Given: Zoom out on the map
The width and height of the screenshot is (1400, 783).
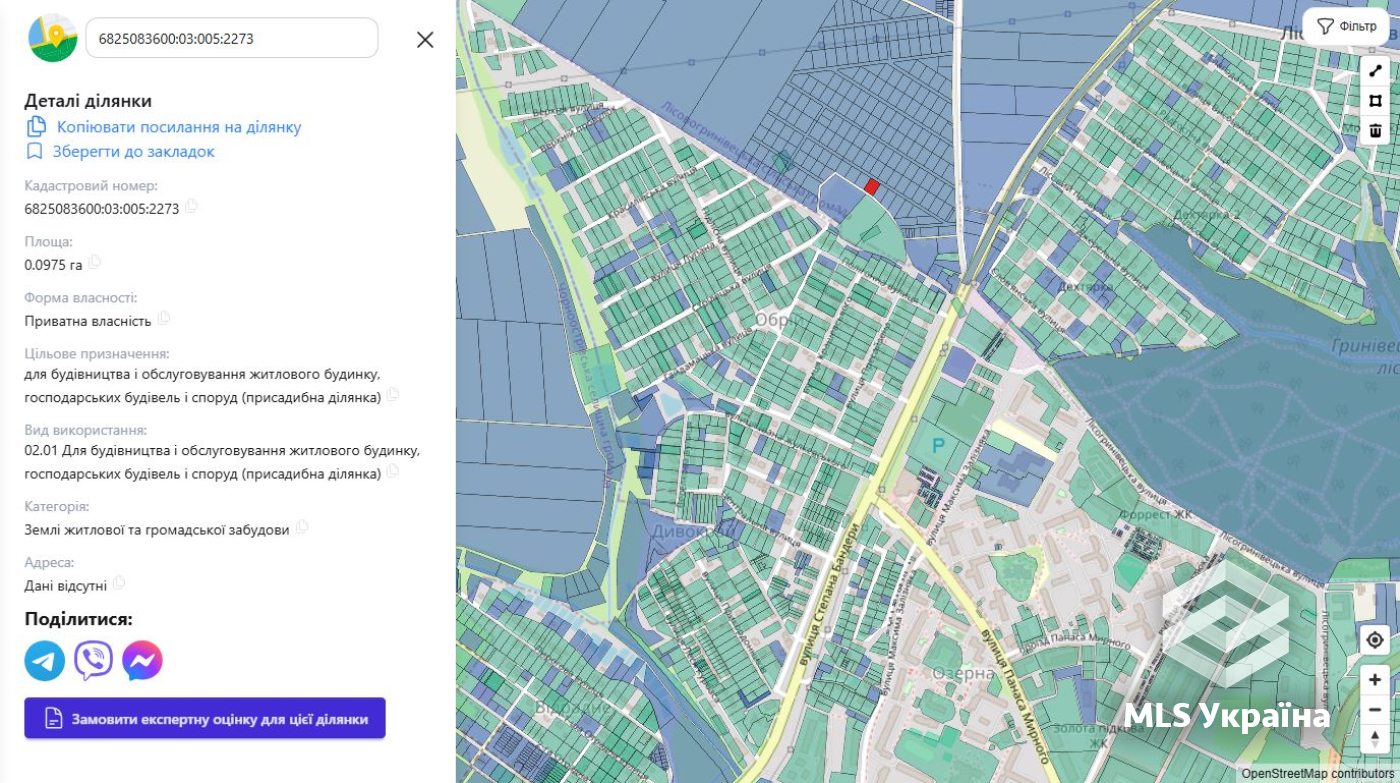Looking at the screenshot, I should coord(1375,709).
